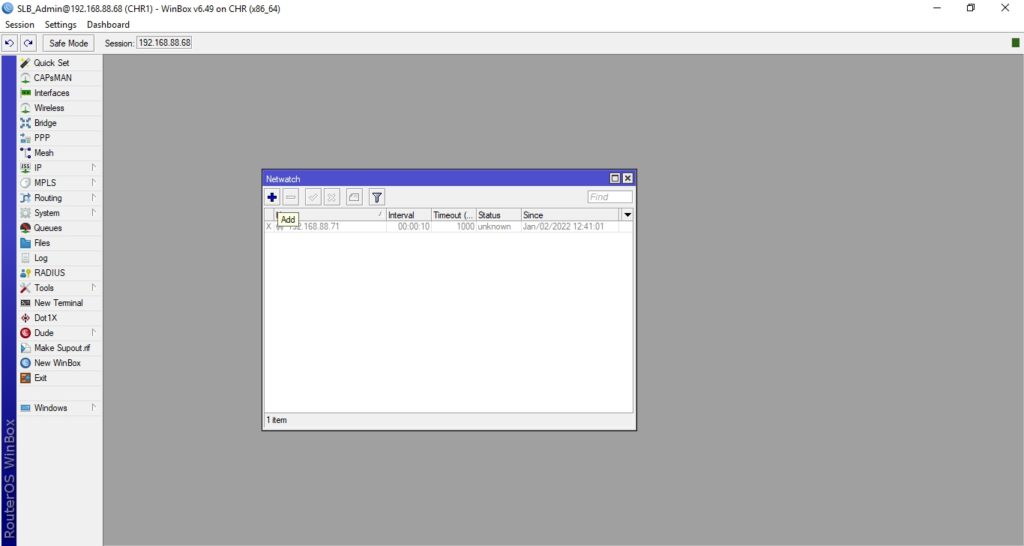
Task: Open the Session menu
Action: 20,25
